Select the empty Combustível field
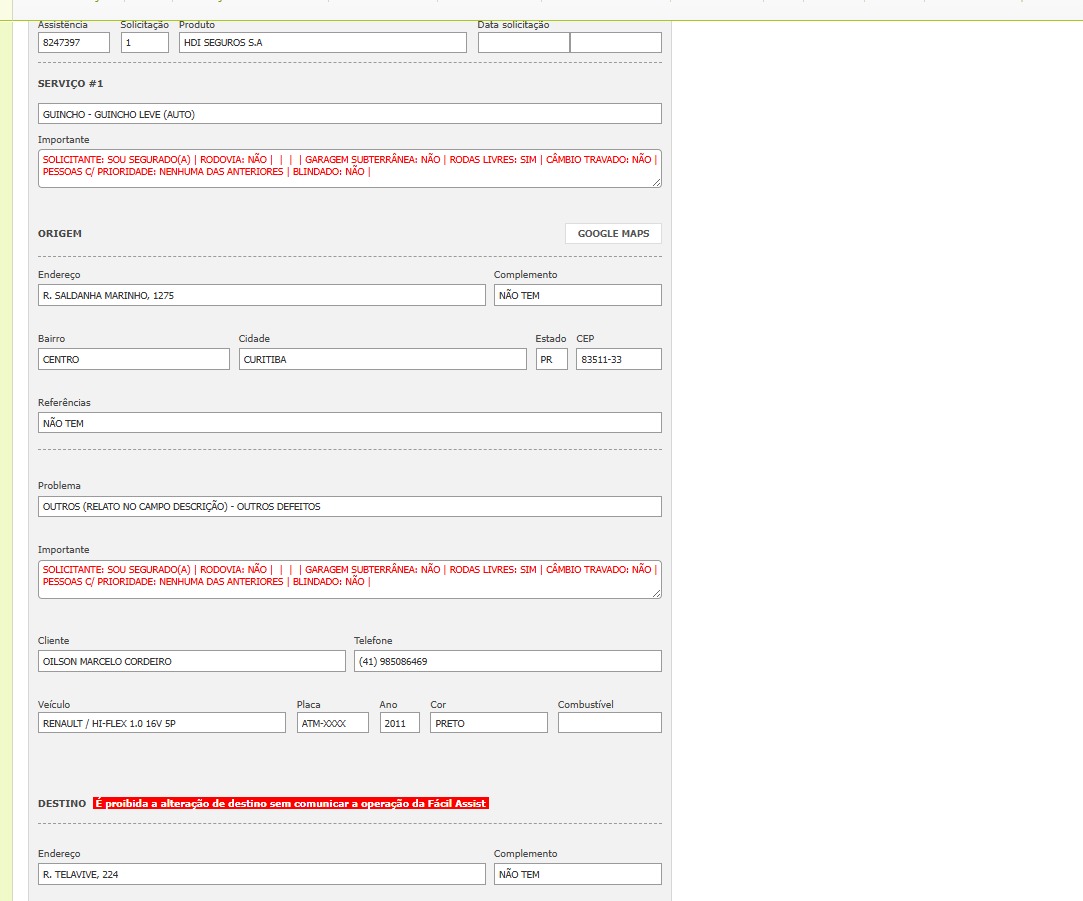The image size is (1083, 901). pyautogui.click(x=609, y=723)
